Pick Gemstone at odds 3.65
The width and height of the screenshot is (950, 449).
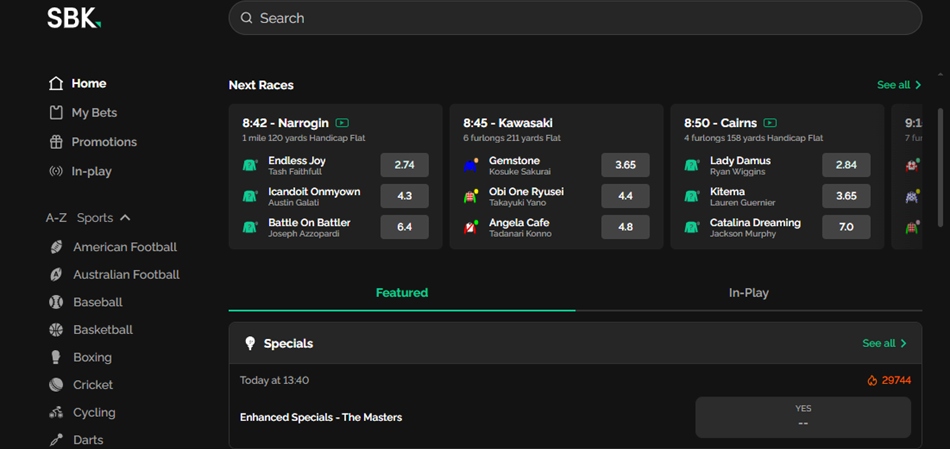(625, 165)
